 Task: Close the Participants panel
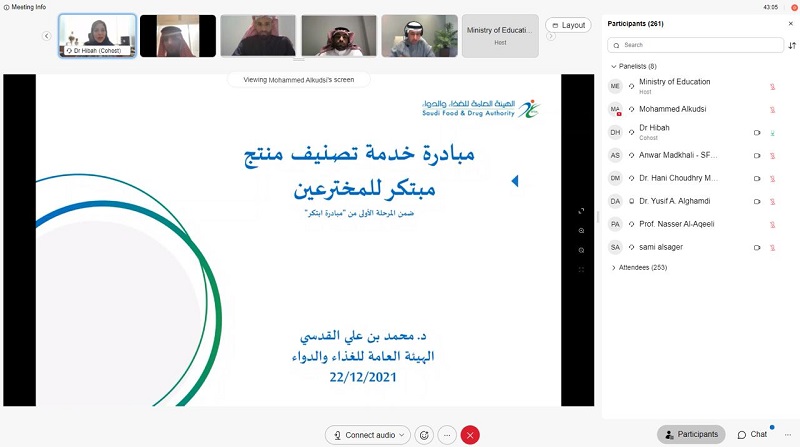click(x=793, y=24)
